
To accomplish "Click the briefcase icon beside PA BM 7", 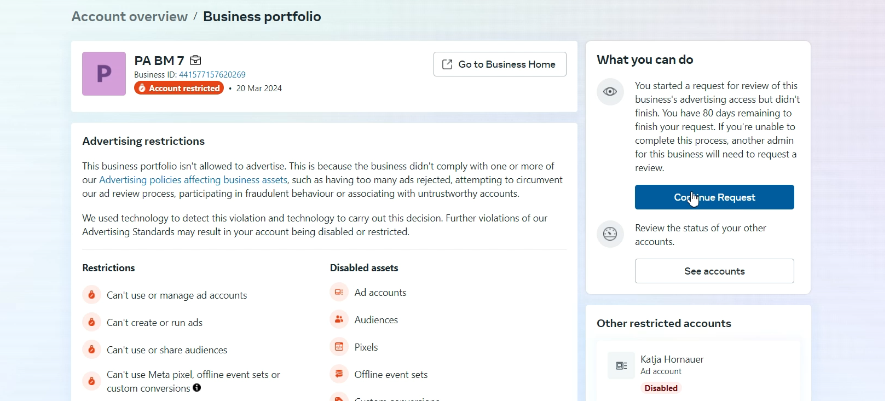I will pyautogui.click(x=196, y=61).
